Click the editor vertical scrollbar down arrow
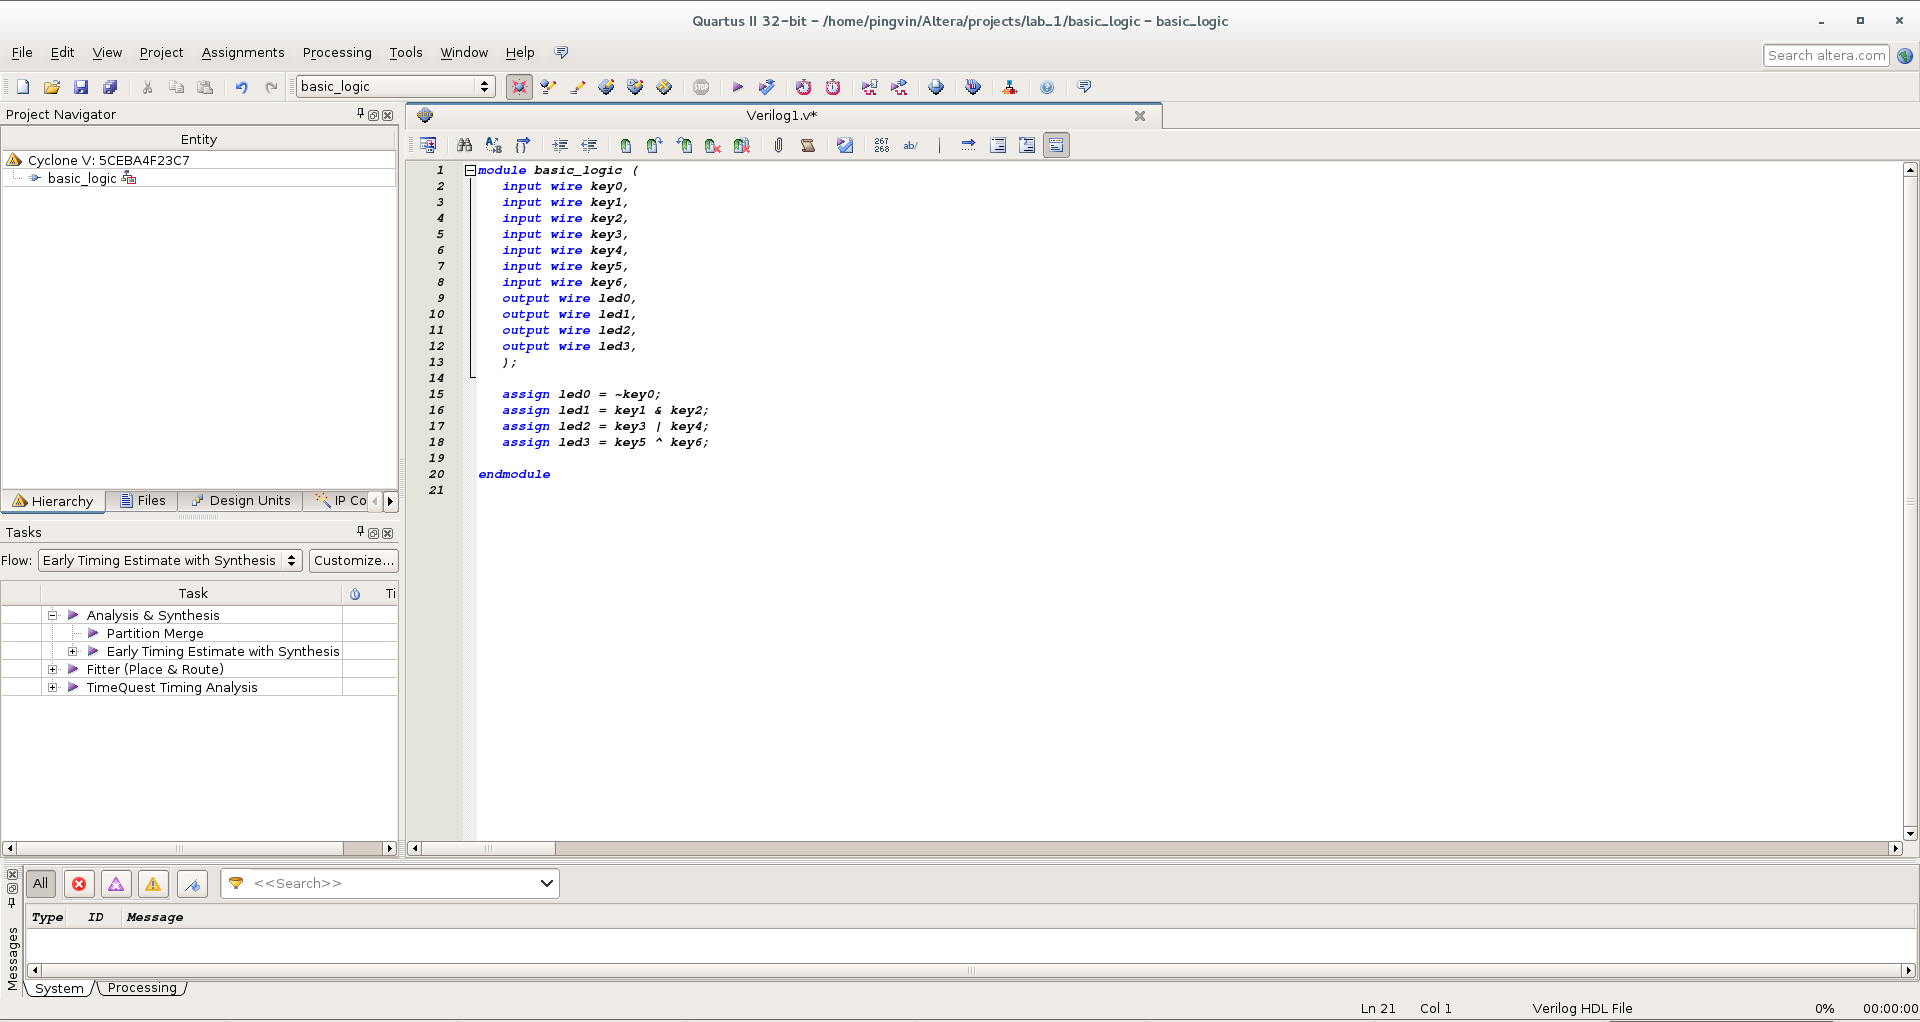This screenshot has height=1022, width=1920. coord(1910,833)
